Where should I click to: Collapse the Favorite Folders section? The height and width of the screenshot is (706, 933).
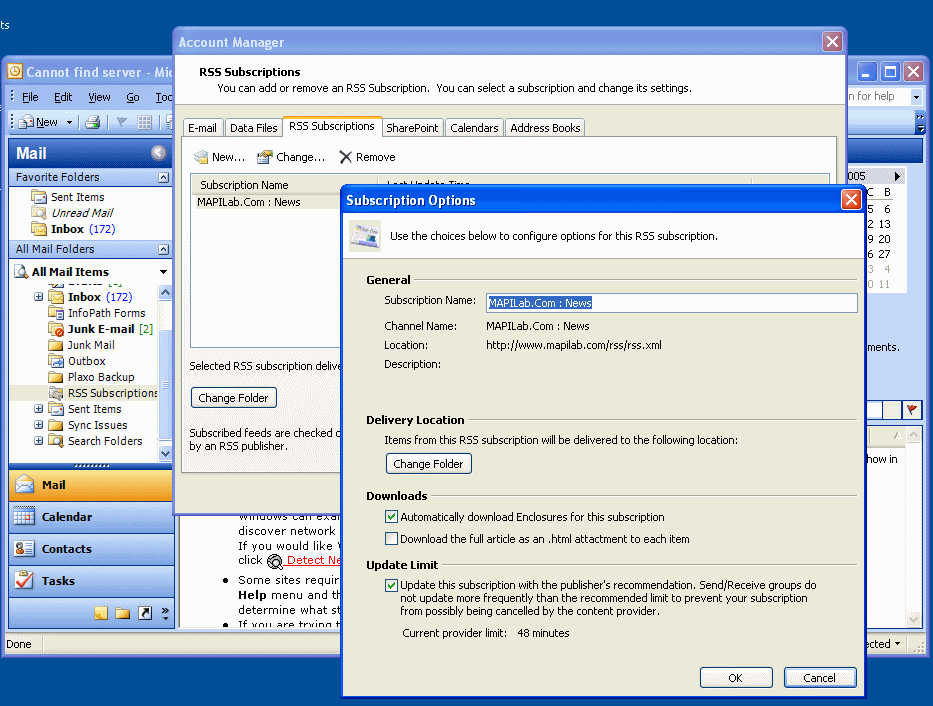164,177
